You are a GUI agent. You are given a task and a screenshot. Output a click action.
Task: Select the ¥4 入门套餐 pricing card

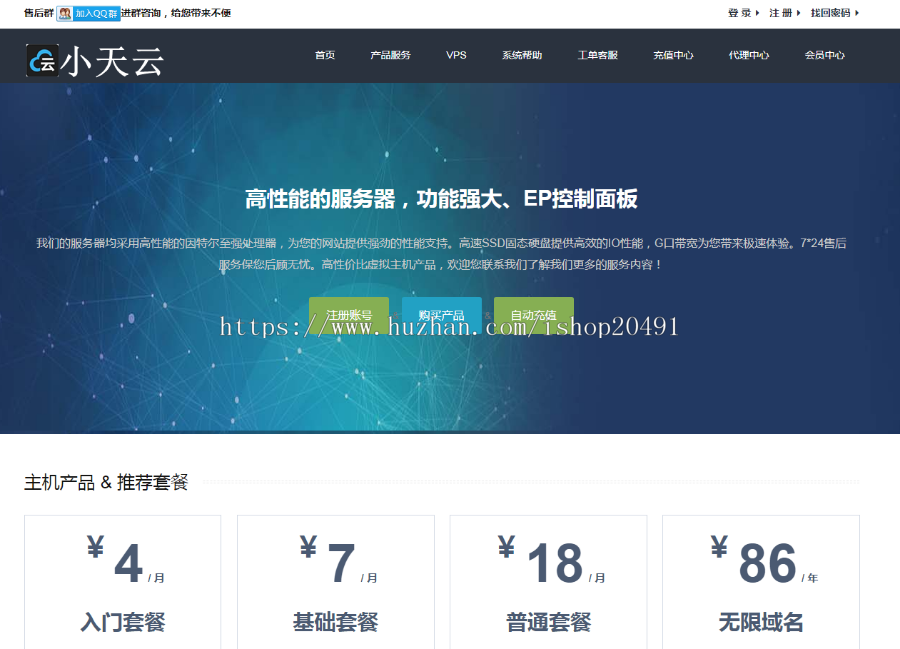pyautogui.click(x=122, y=582)
